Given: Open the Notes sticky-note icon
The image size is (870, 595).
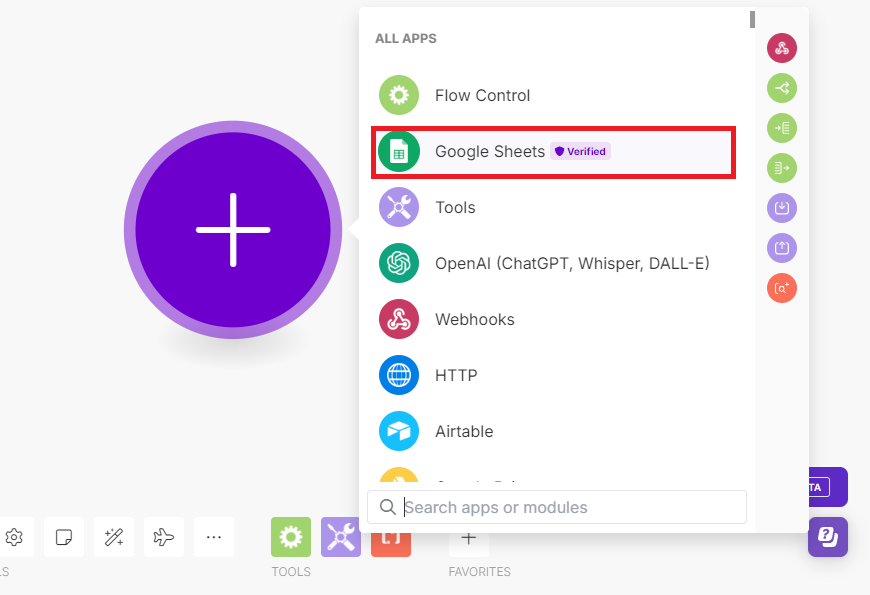Looking at the screenshot, I should [x=64, y=537].
